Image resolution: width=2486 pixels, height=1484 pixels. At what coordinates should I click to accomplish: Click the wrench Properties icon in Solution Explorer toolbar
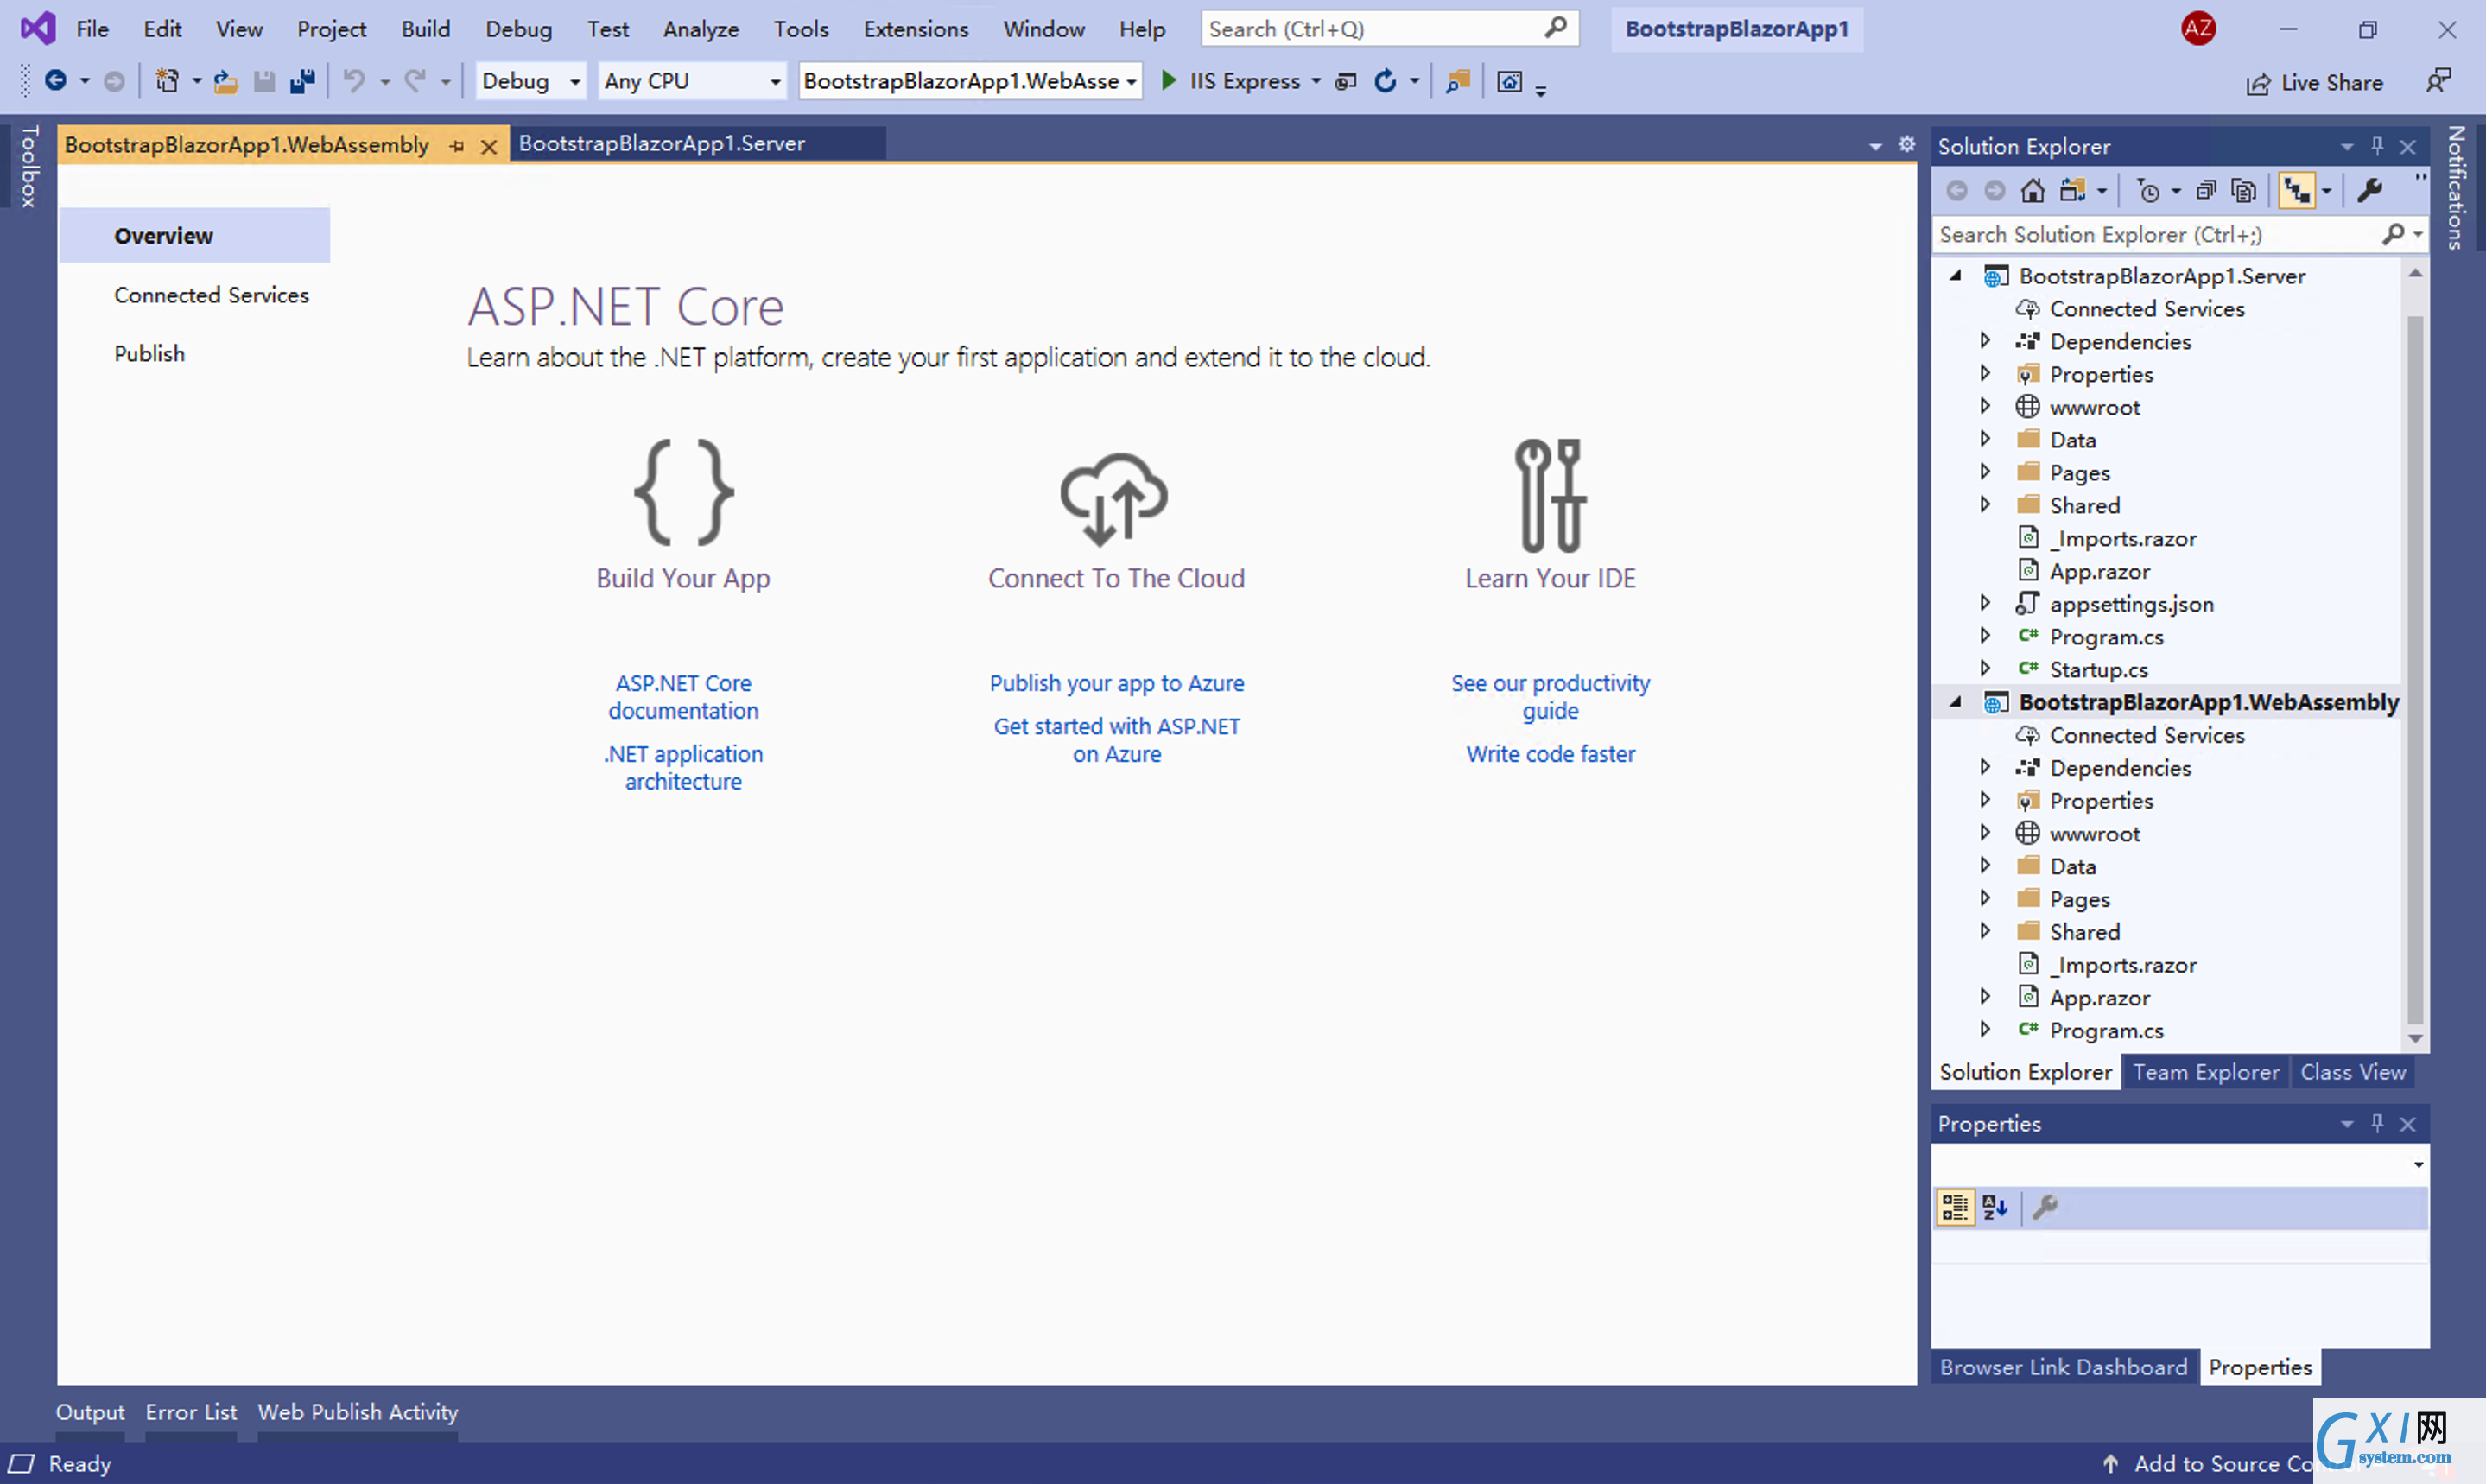pos(2370,190)
